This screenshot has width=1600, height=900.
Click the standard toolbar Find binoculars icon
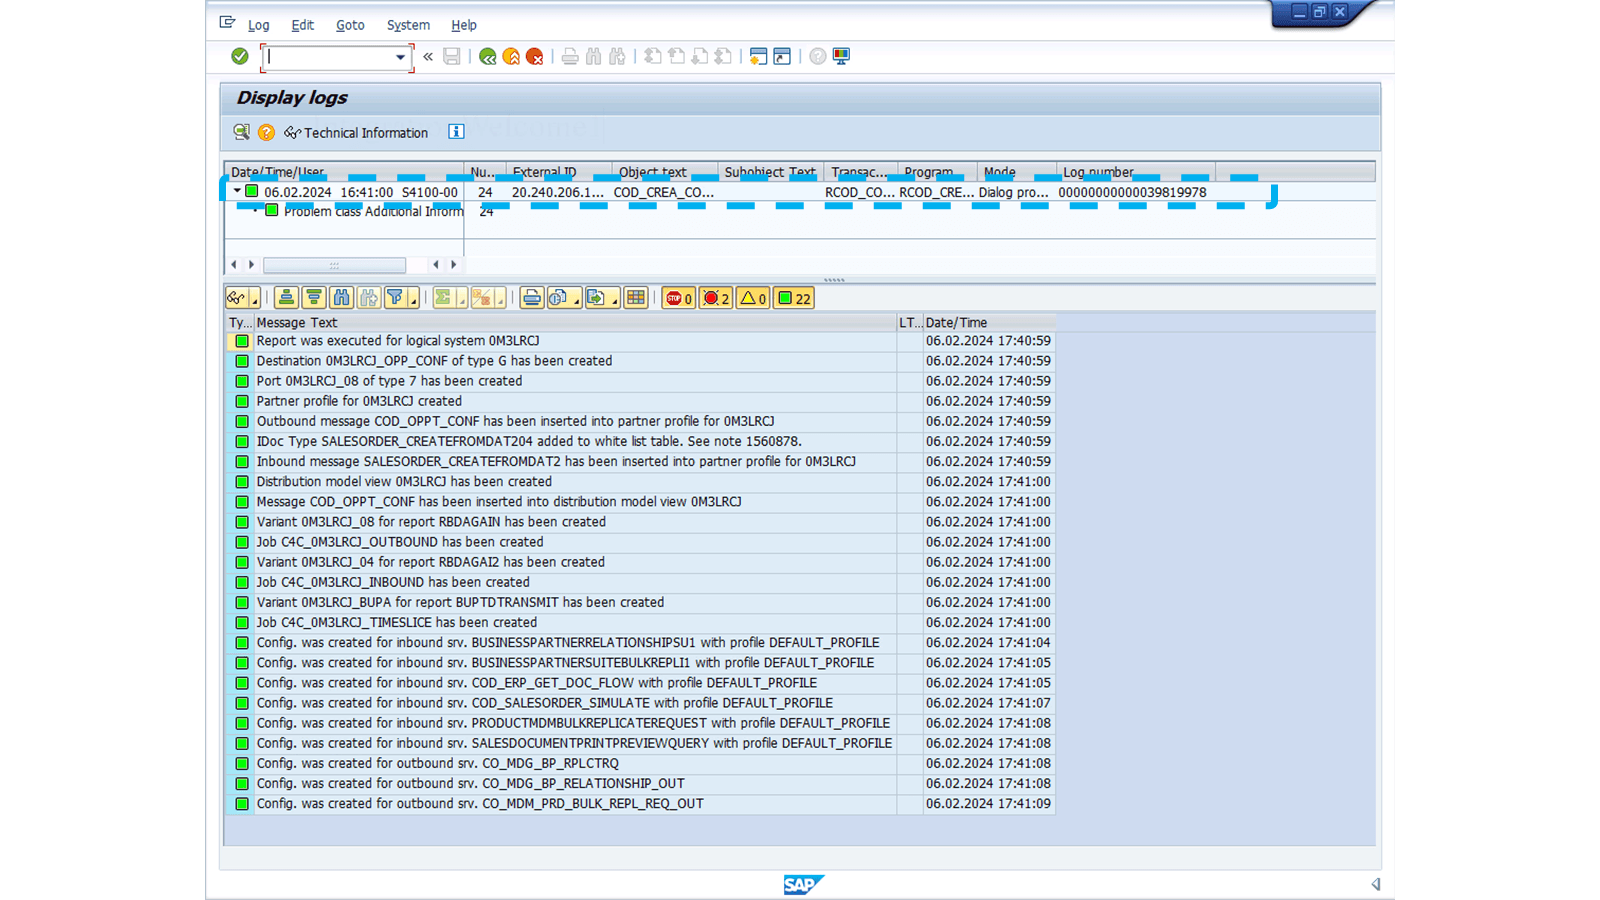pos(594,57)
